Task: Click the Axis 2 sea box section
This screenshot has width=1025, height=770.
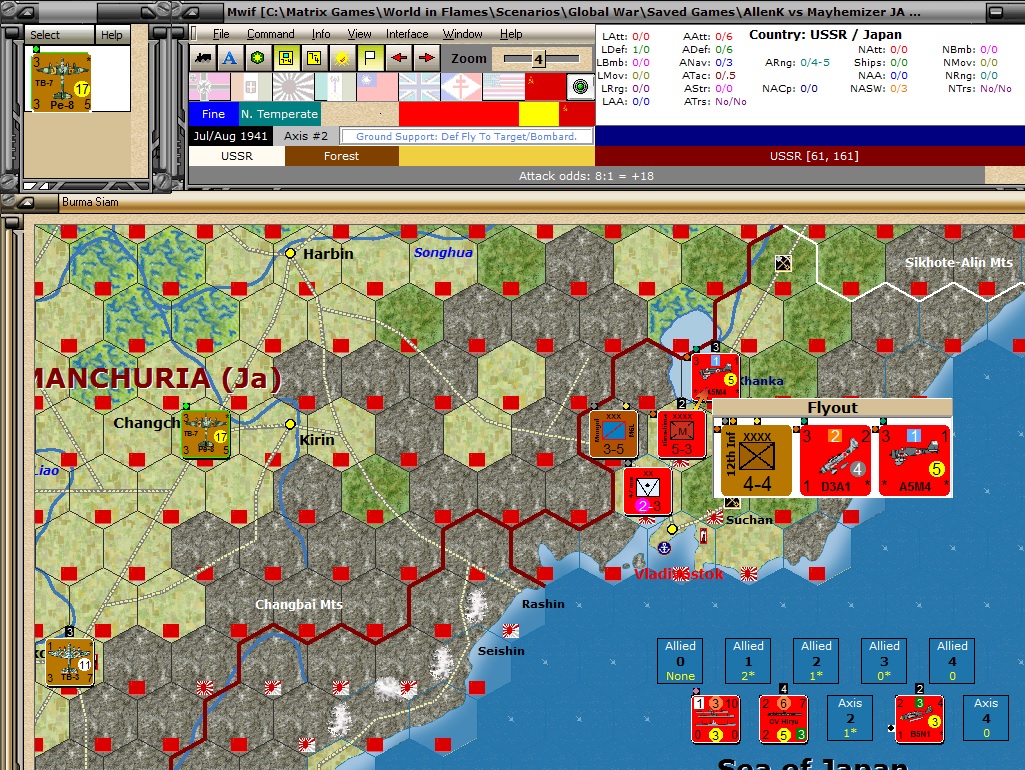Action: 850,718
